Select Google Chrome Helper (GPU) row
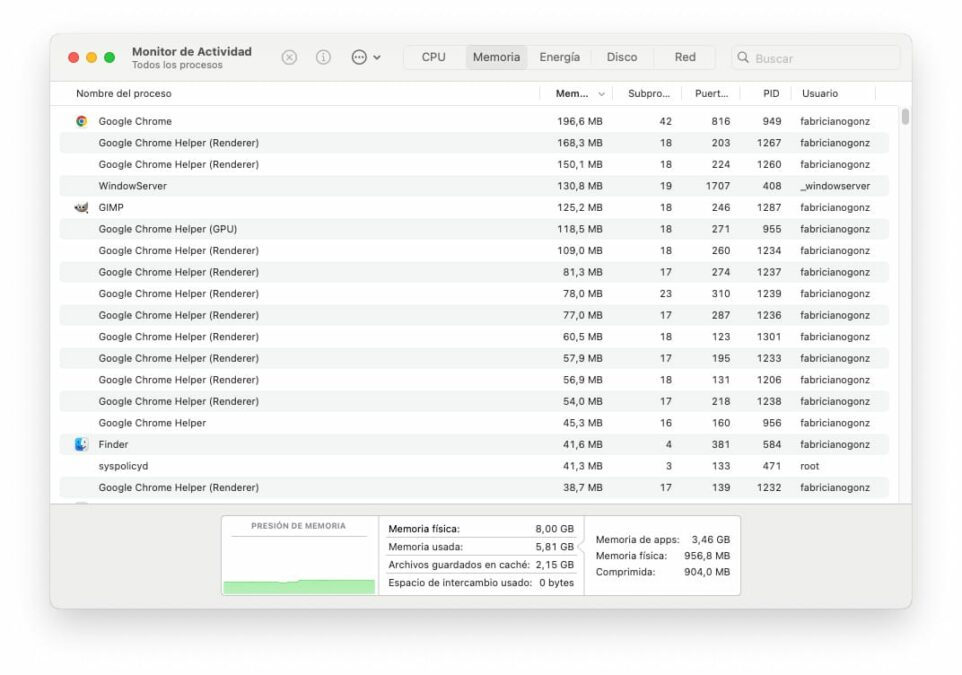Image resolution: width=962 pixels, height=675 pixels. (474, 229)
